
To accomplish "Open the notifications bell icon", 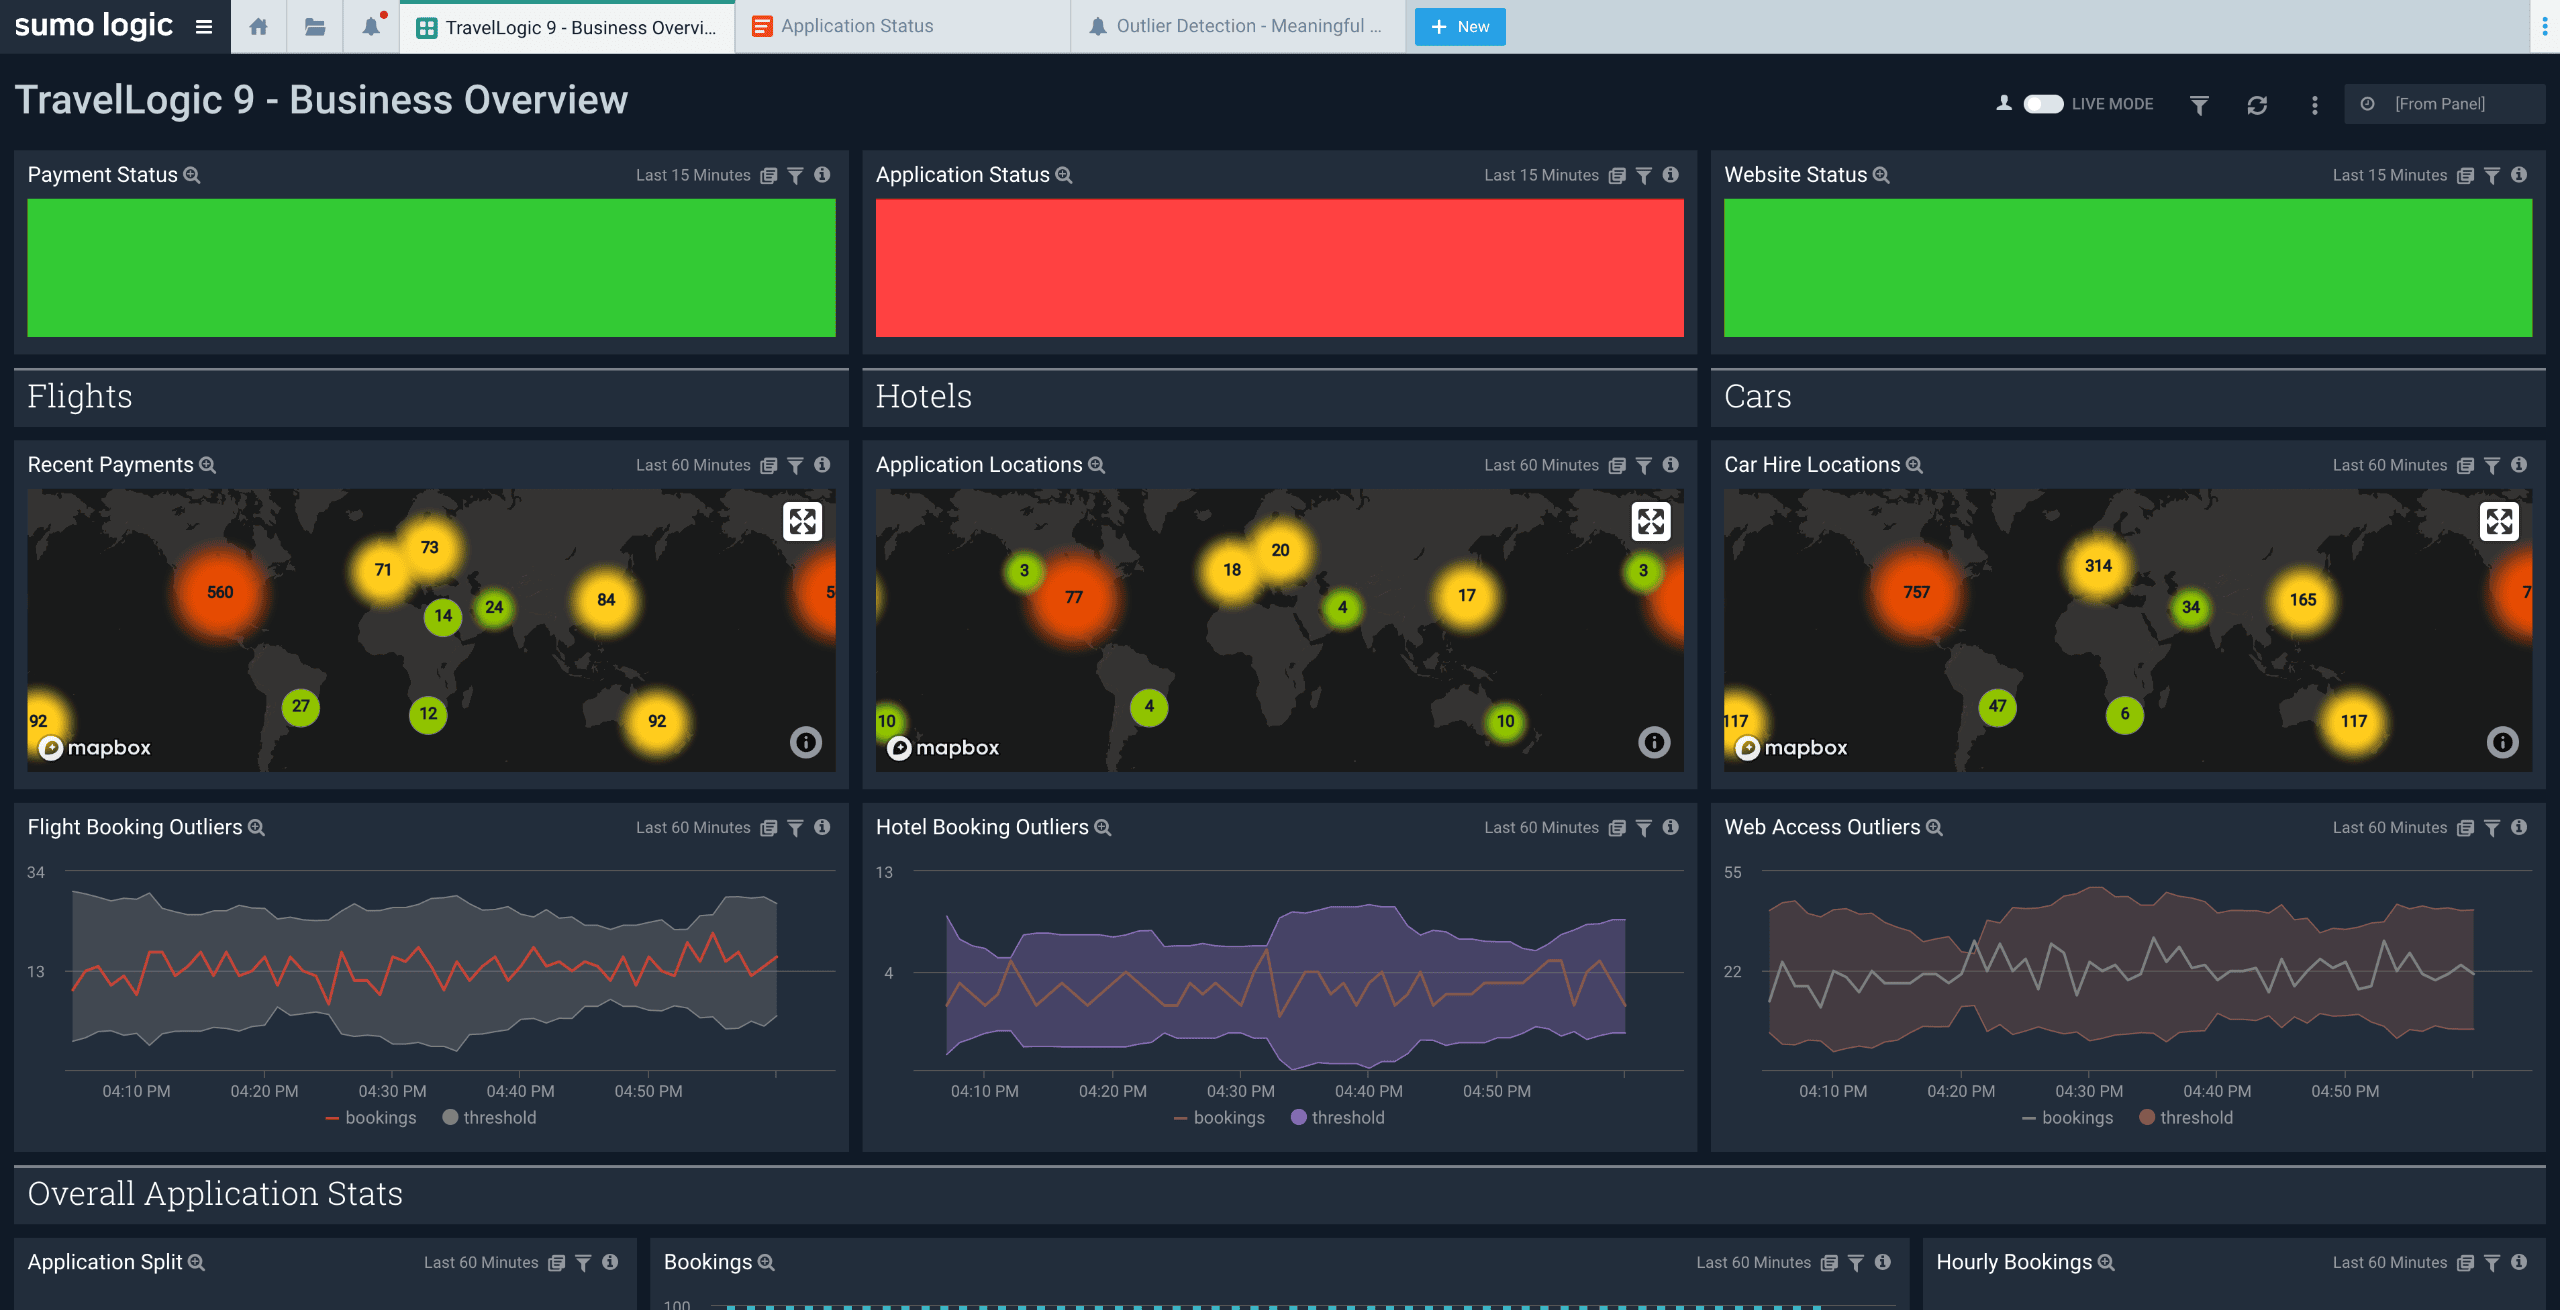I will (371, 26).
